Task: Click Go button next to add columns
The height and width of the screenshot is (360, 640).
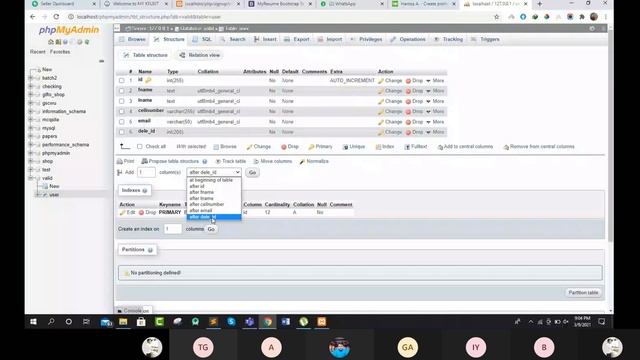Action: tap(252, 173)
